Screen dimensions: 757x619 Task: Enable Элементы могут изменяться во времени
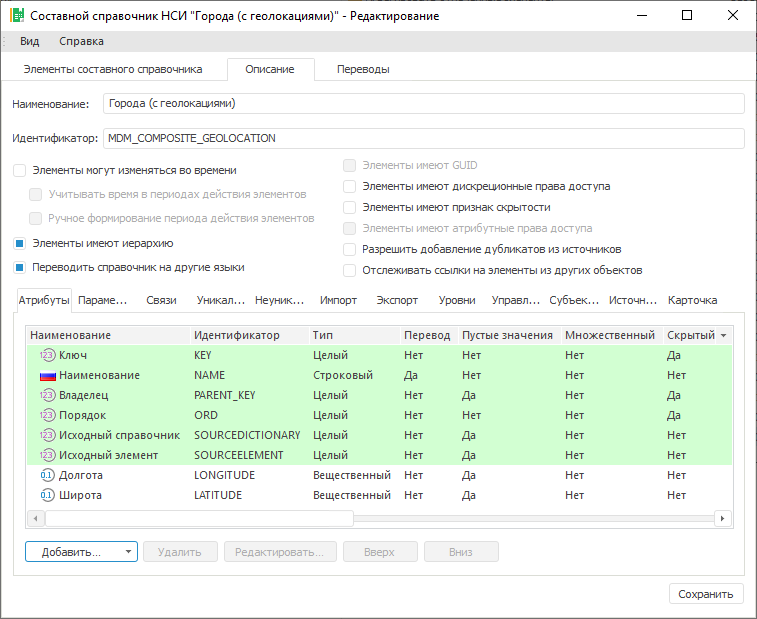(20, 171)
